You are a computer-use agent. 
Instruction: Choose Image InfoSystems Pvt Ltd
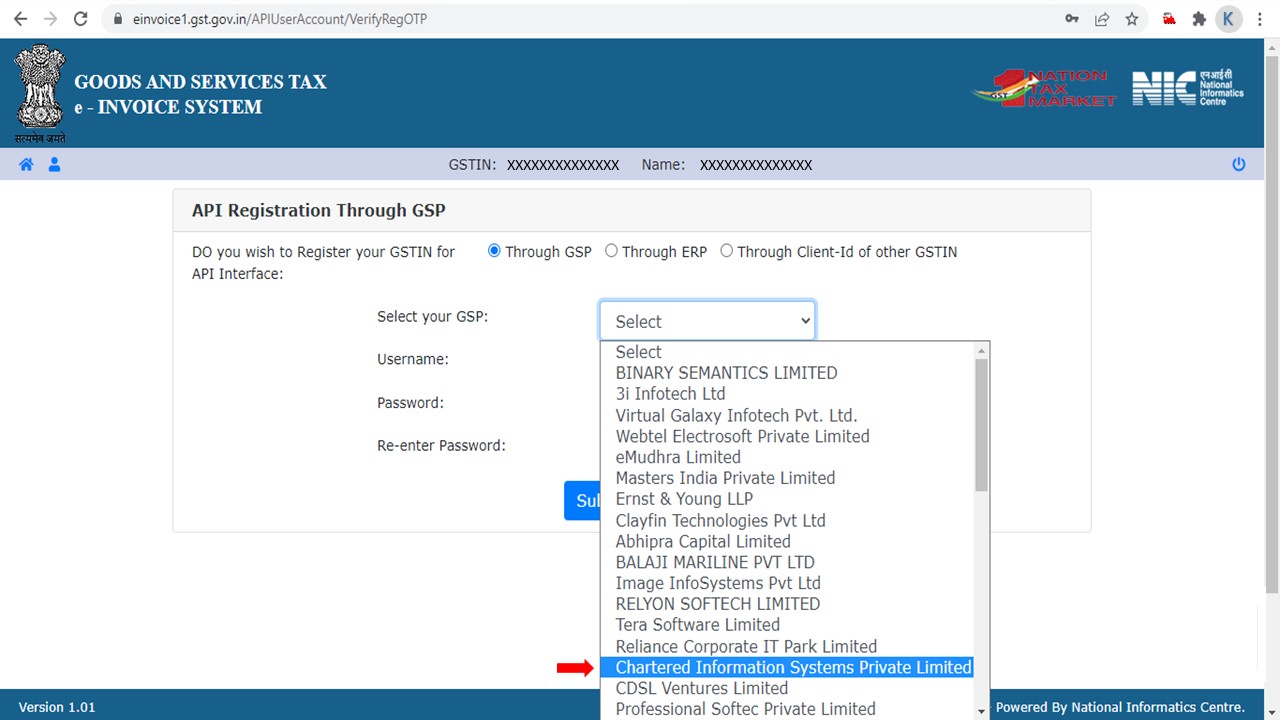787,583
